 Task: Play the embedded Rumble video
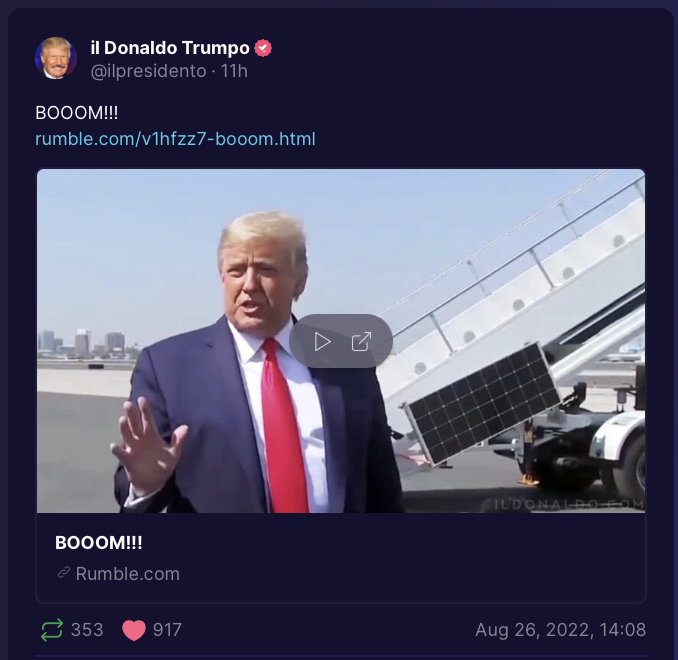pos(323,342)
